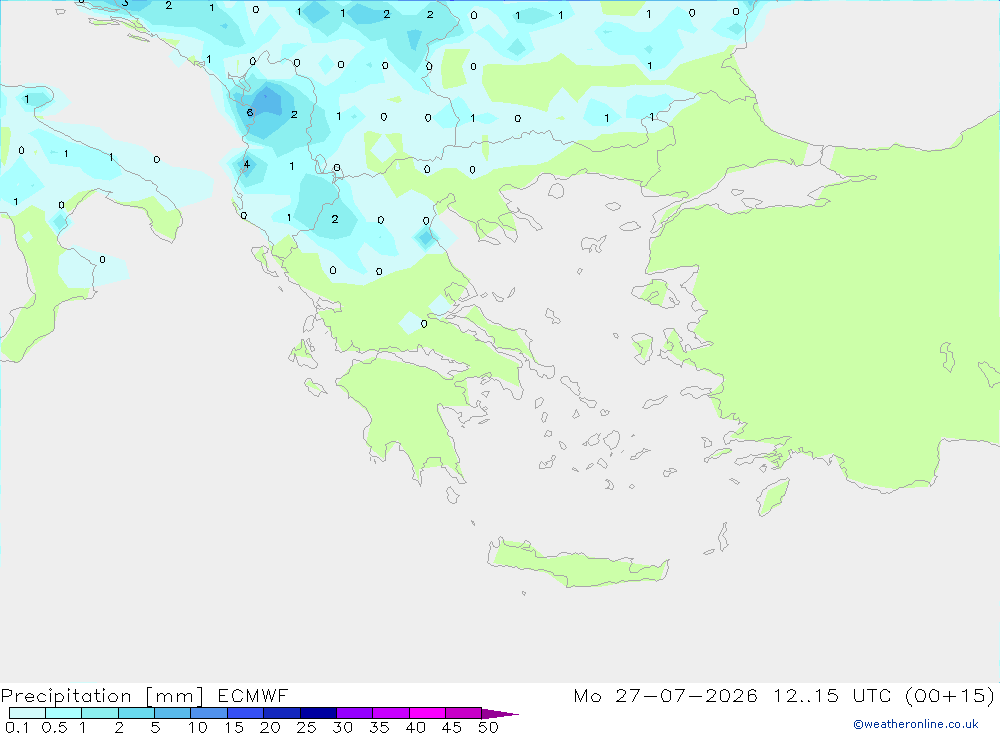Image resolution: width=1000 pixels, height=733 pixels.
Task: Click the "4" precipitation value on map
Action: click(247, 165)
